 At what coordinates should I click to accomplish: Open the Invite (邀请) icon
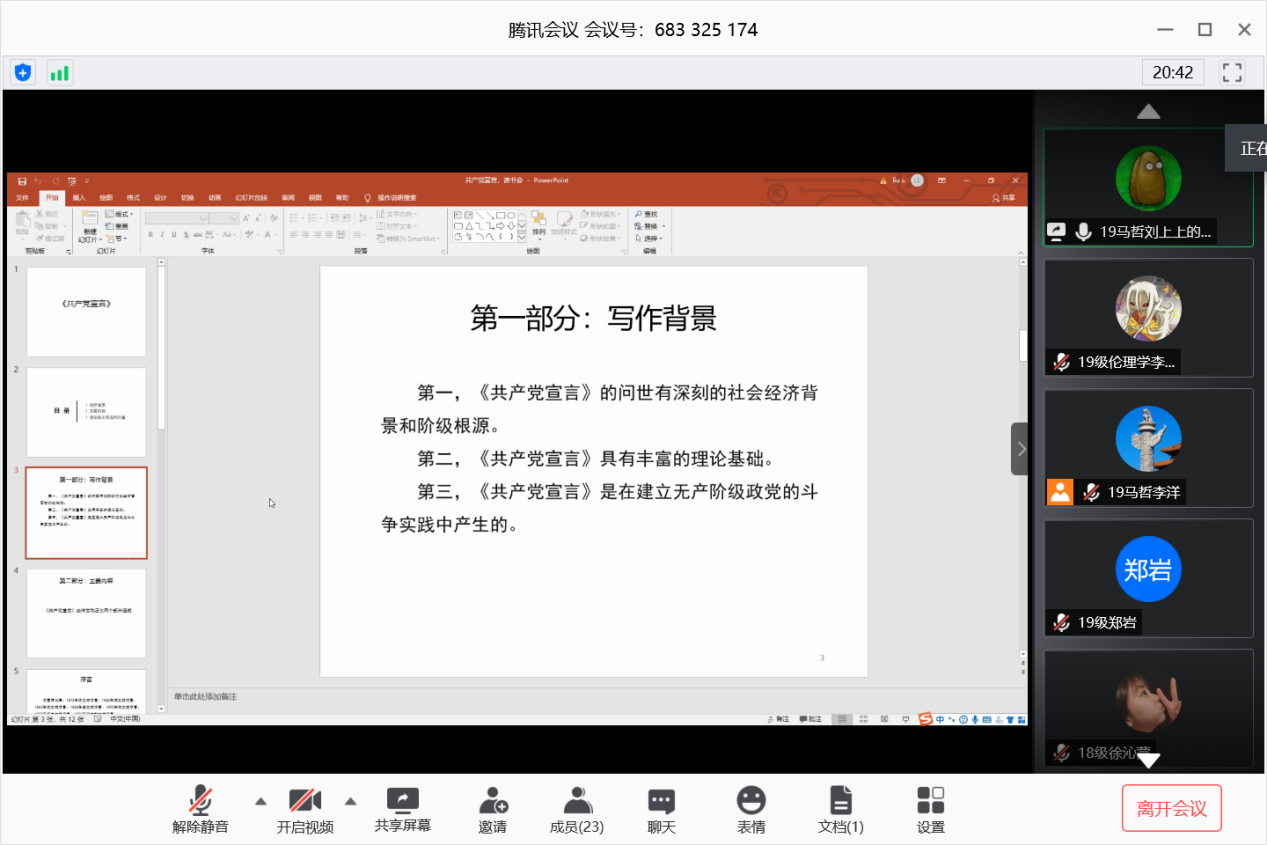coord(492,809)
